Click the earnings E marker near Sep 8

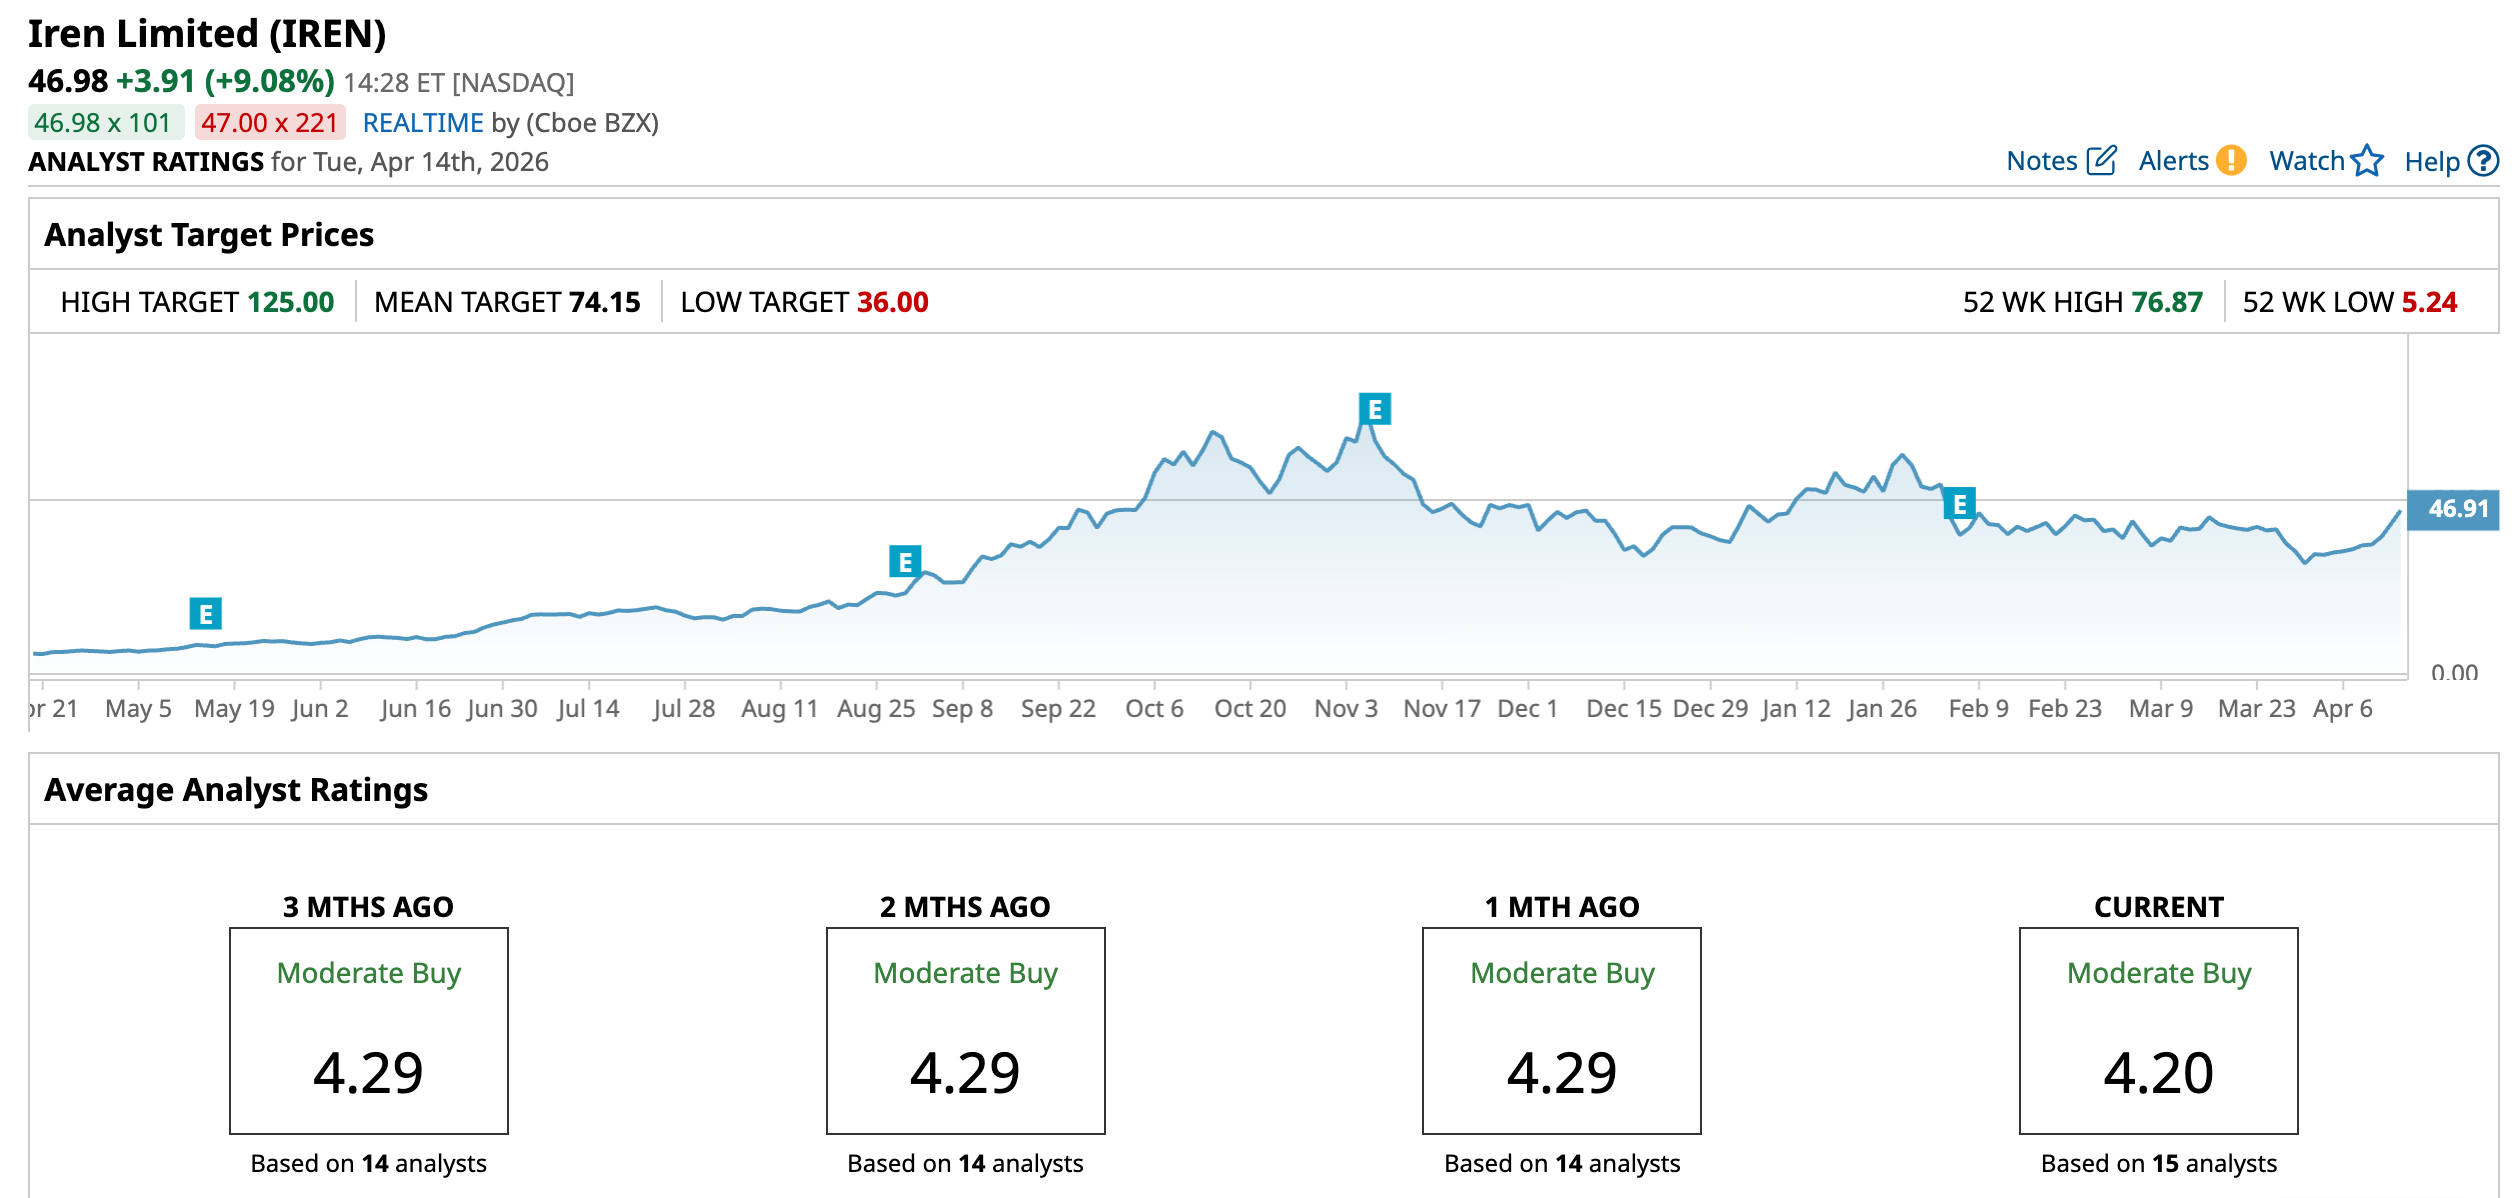[x=905, y=562]
